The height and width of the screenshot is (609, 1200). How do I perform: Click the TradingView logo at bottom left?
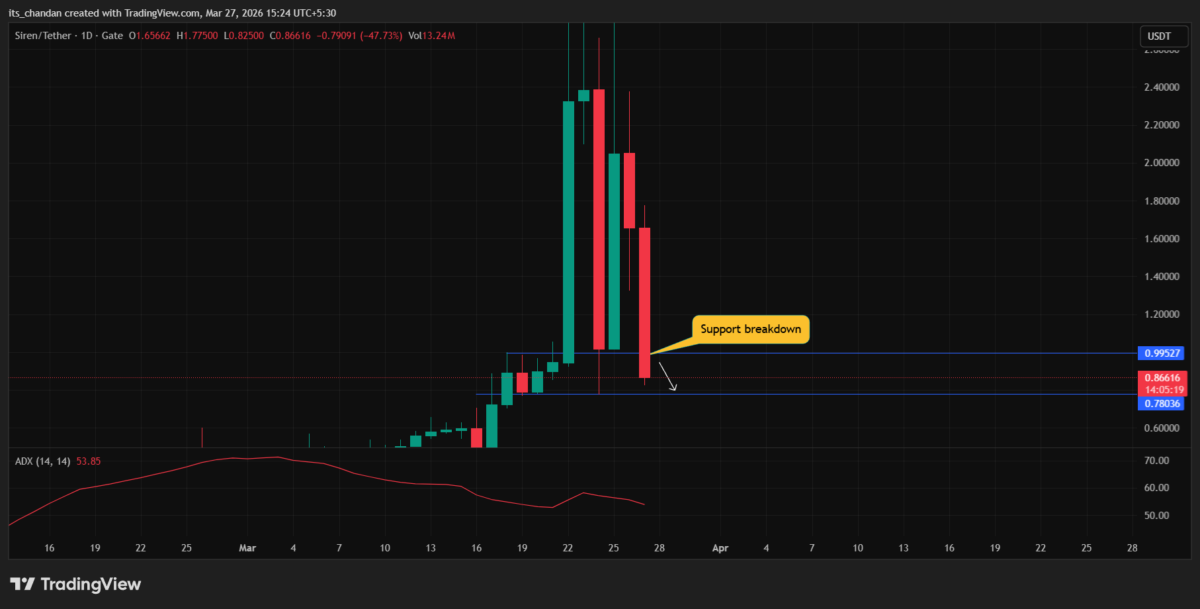pyautogui.click(x=75, y=583)
